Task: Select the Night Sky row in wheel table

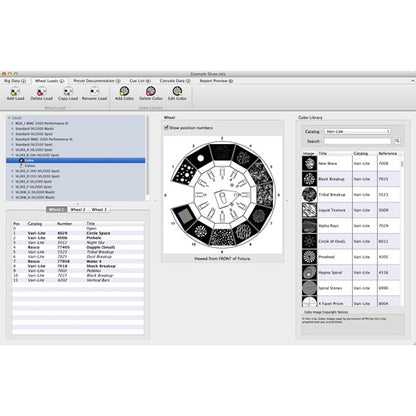Action: coord(78,243)
